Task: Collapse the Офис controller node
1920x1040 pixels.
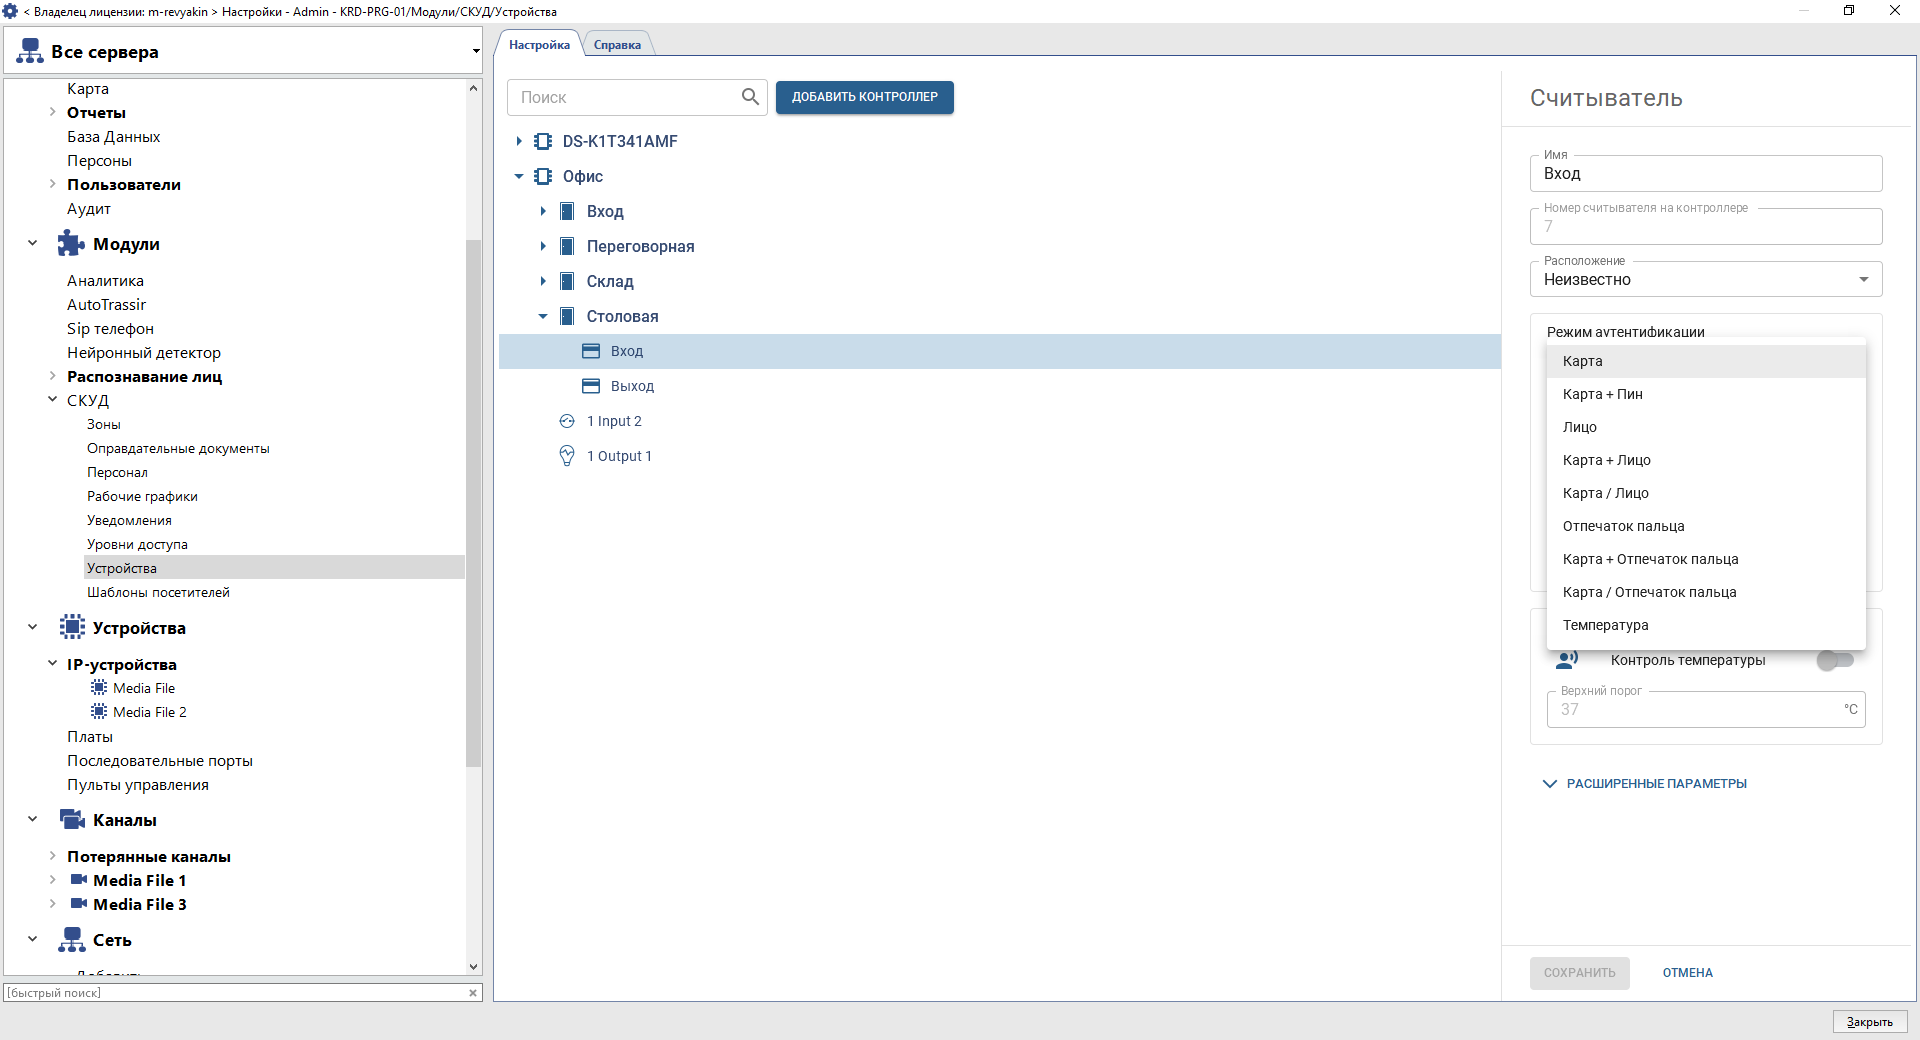Action: pos(519,177)
